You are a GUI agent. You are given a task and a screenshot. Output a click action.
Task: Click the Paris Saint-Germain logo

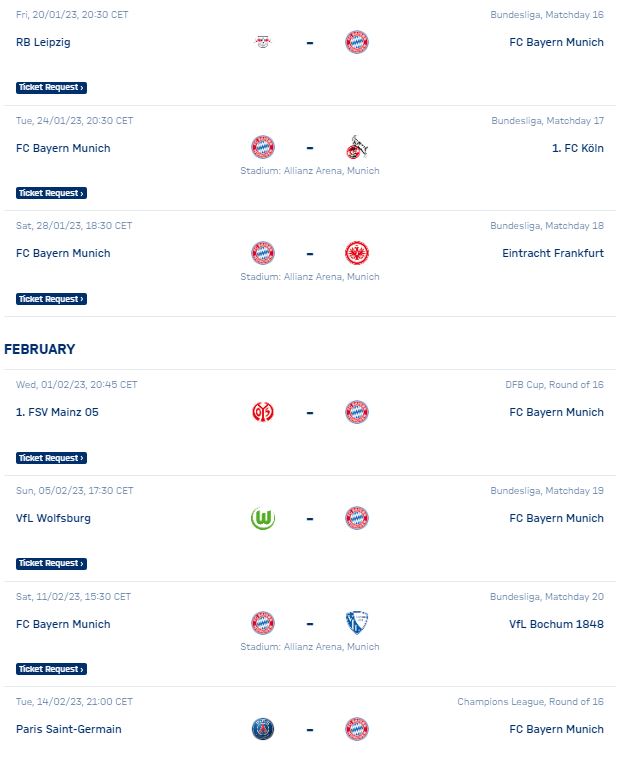coord(263,729)
